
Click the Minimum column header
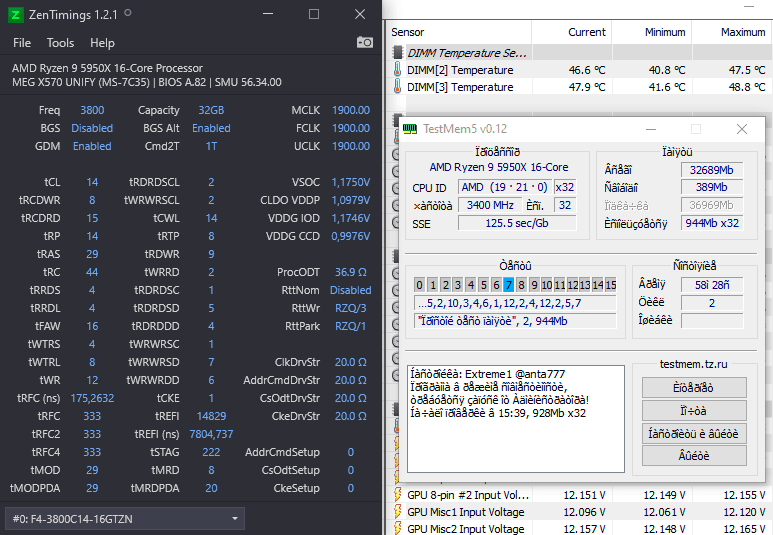[x=652, y=33]
